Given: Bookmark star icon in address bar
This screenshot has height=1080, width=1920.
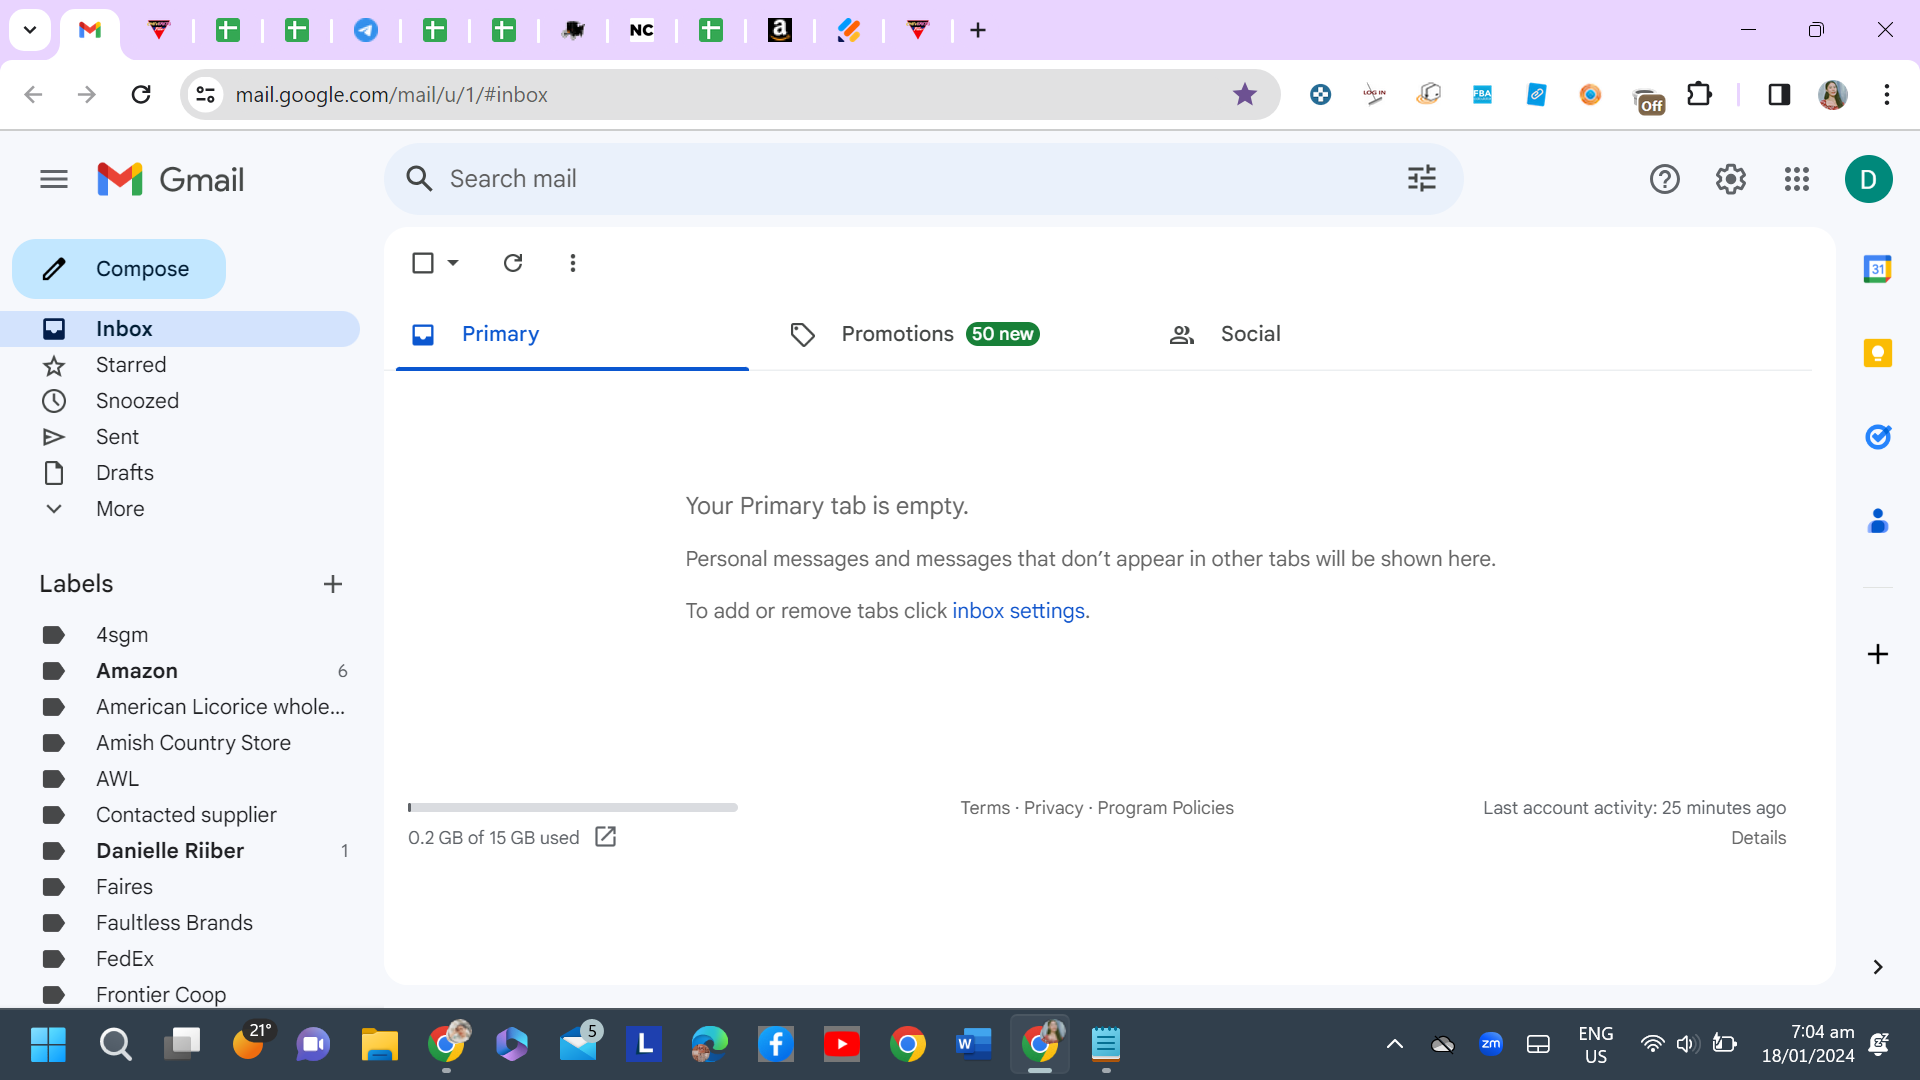Looking at the screenshot, I should pos(1244,95).
